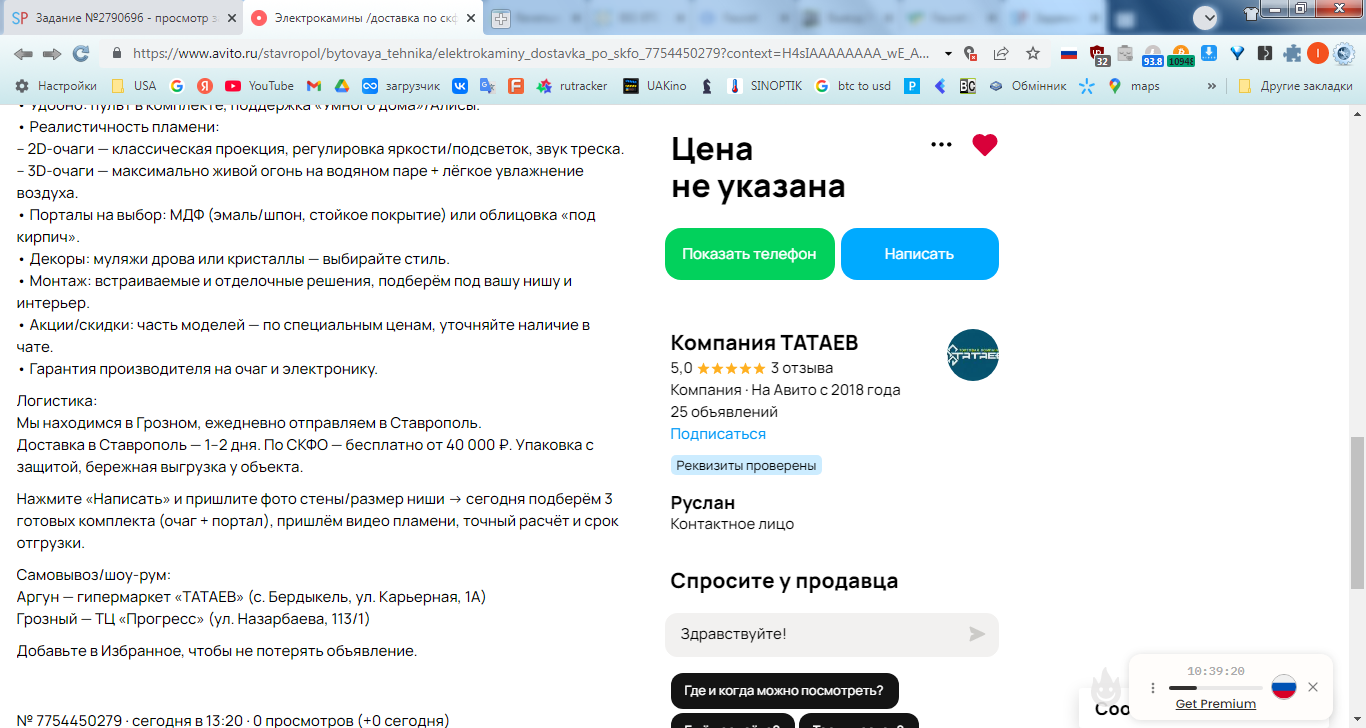Open the site lock information icon

(x=117, y=53)
